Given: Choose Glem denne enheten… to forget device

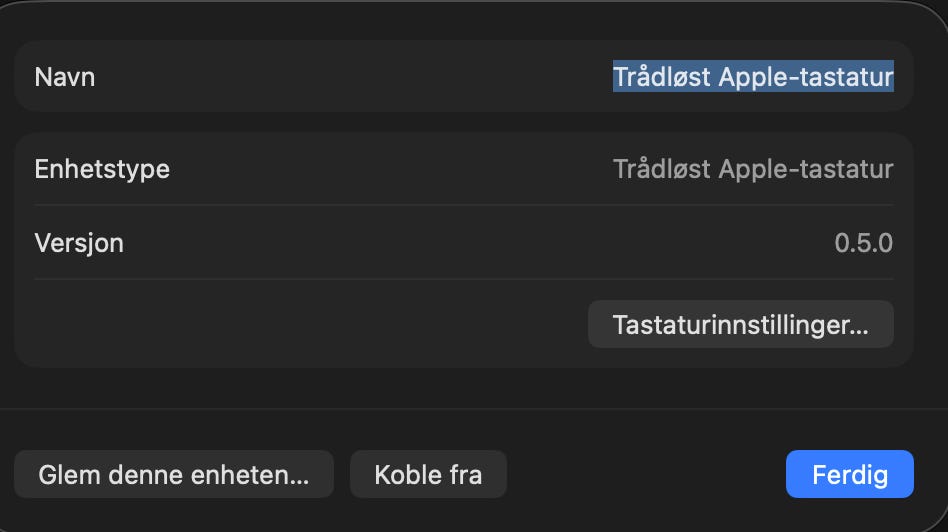Looking at the screenshot, I should point(173,474).
